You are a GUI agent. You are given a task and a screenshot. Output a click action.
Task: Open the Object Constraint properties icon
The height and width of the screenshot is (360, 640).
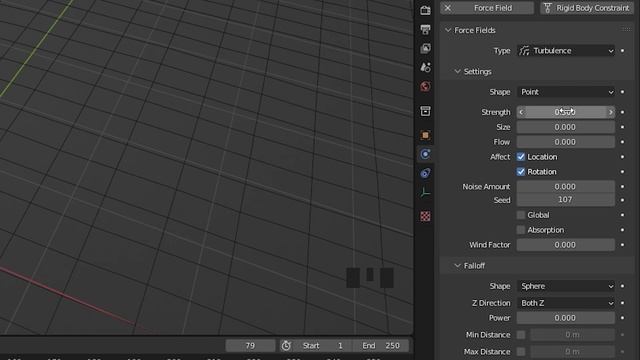[425, 173]
